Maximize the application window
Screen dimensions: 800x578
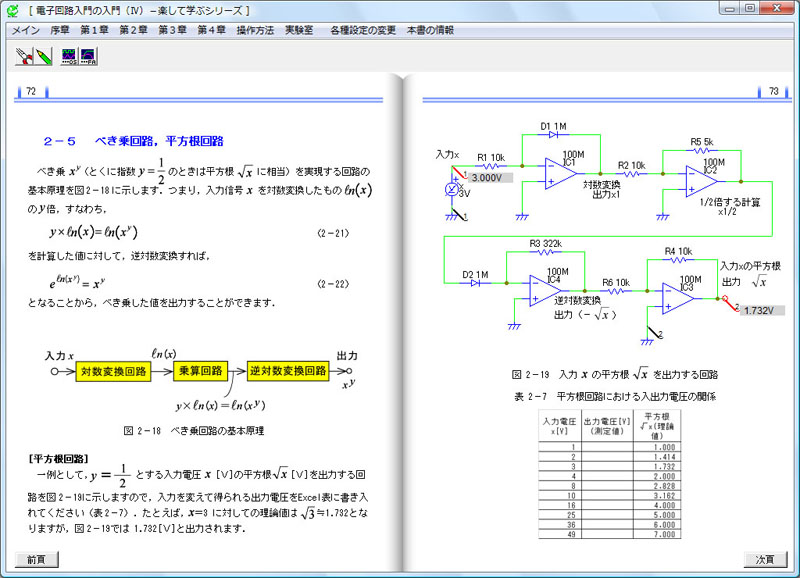tap(749, 8)
